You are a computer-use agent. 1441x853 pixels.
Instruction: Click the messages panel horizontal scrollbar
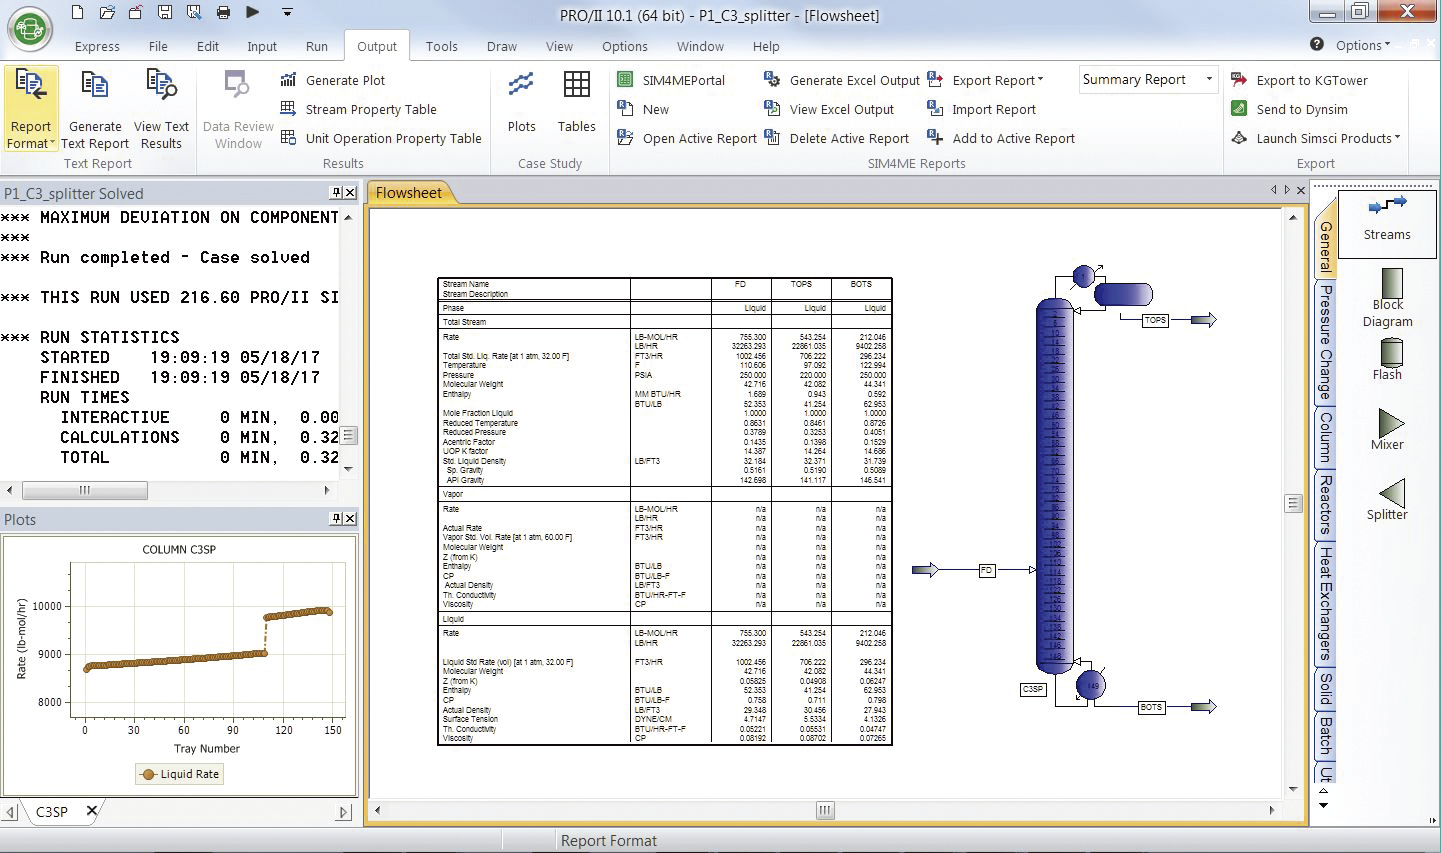click(x=85, y=490)
